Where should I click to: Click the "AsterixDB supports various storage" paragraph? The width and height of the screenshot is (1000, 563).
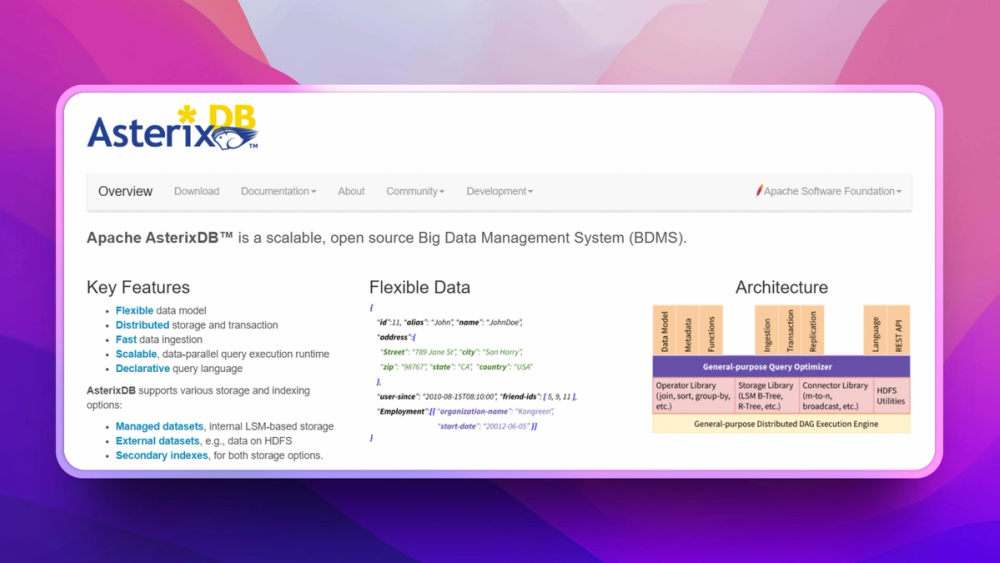(198, 398)
